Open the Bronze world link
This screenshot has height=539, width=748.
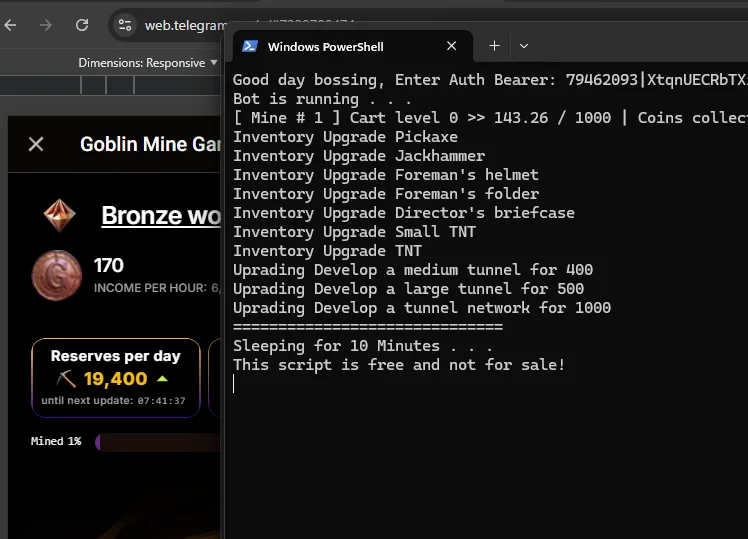point(161,216)
